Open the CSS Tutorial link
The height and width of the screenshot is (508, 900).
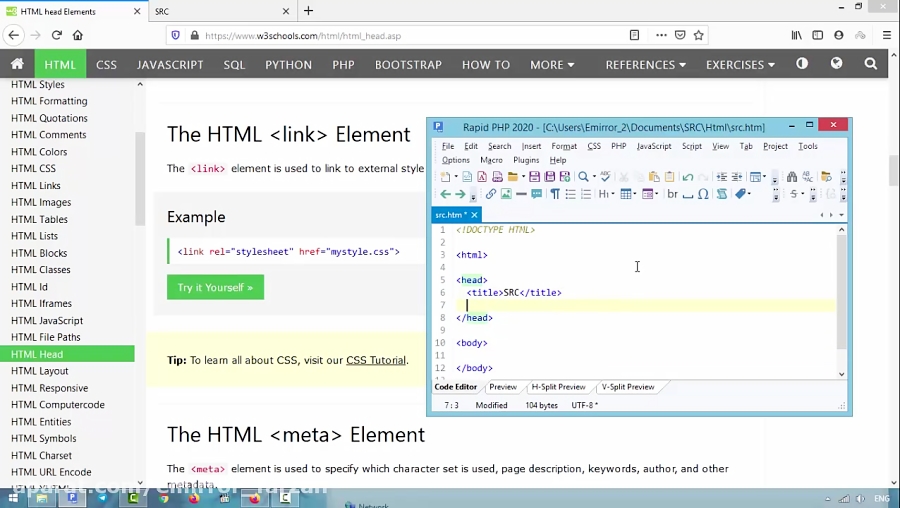click(x=376, y=360)
